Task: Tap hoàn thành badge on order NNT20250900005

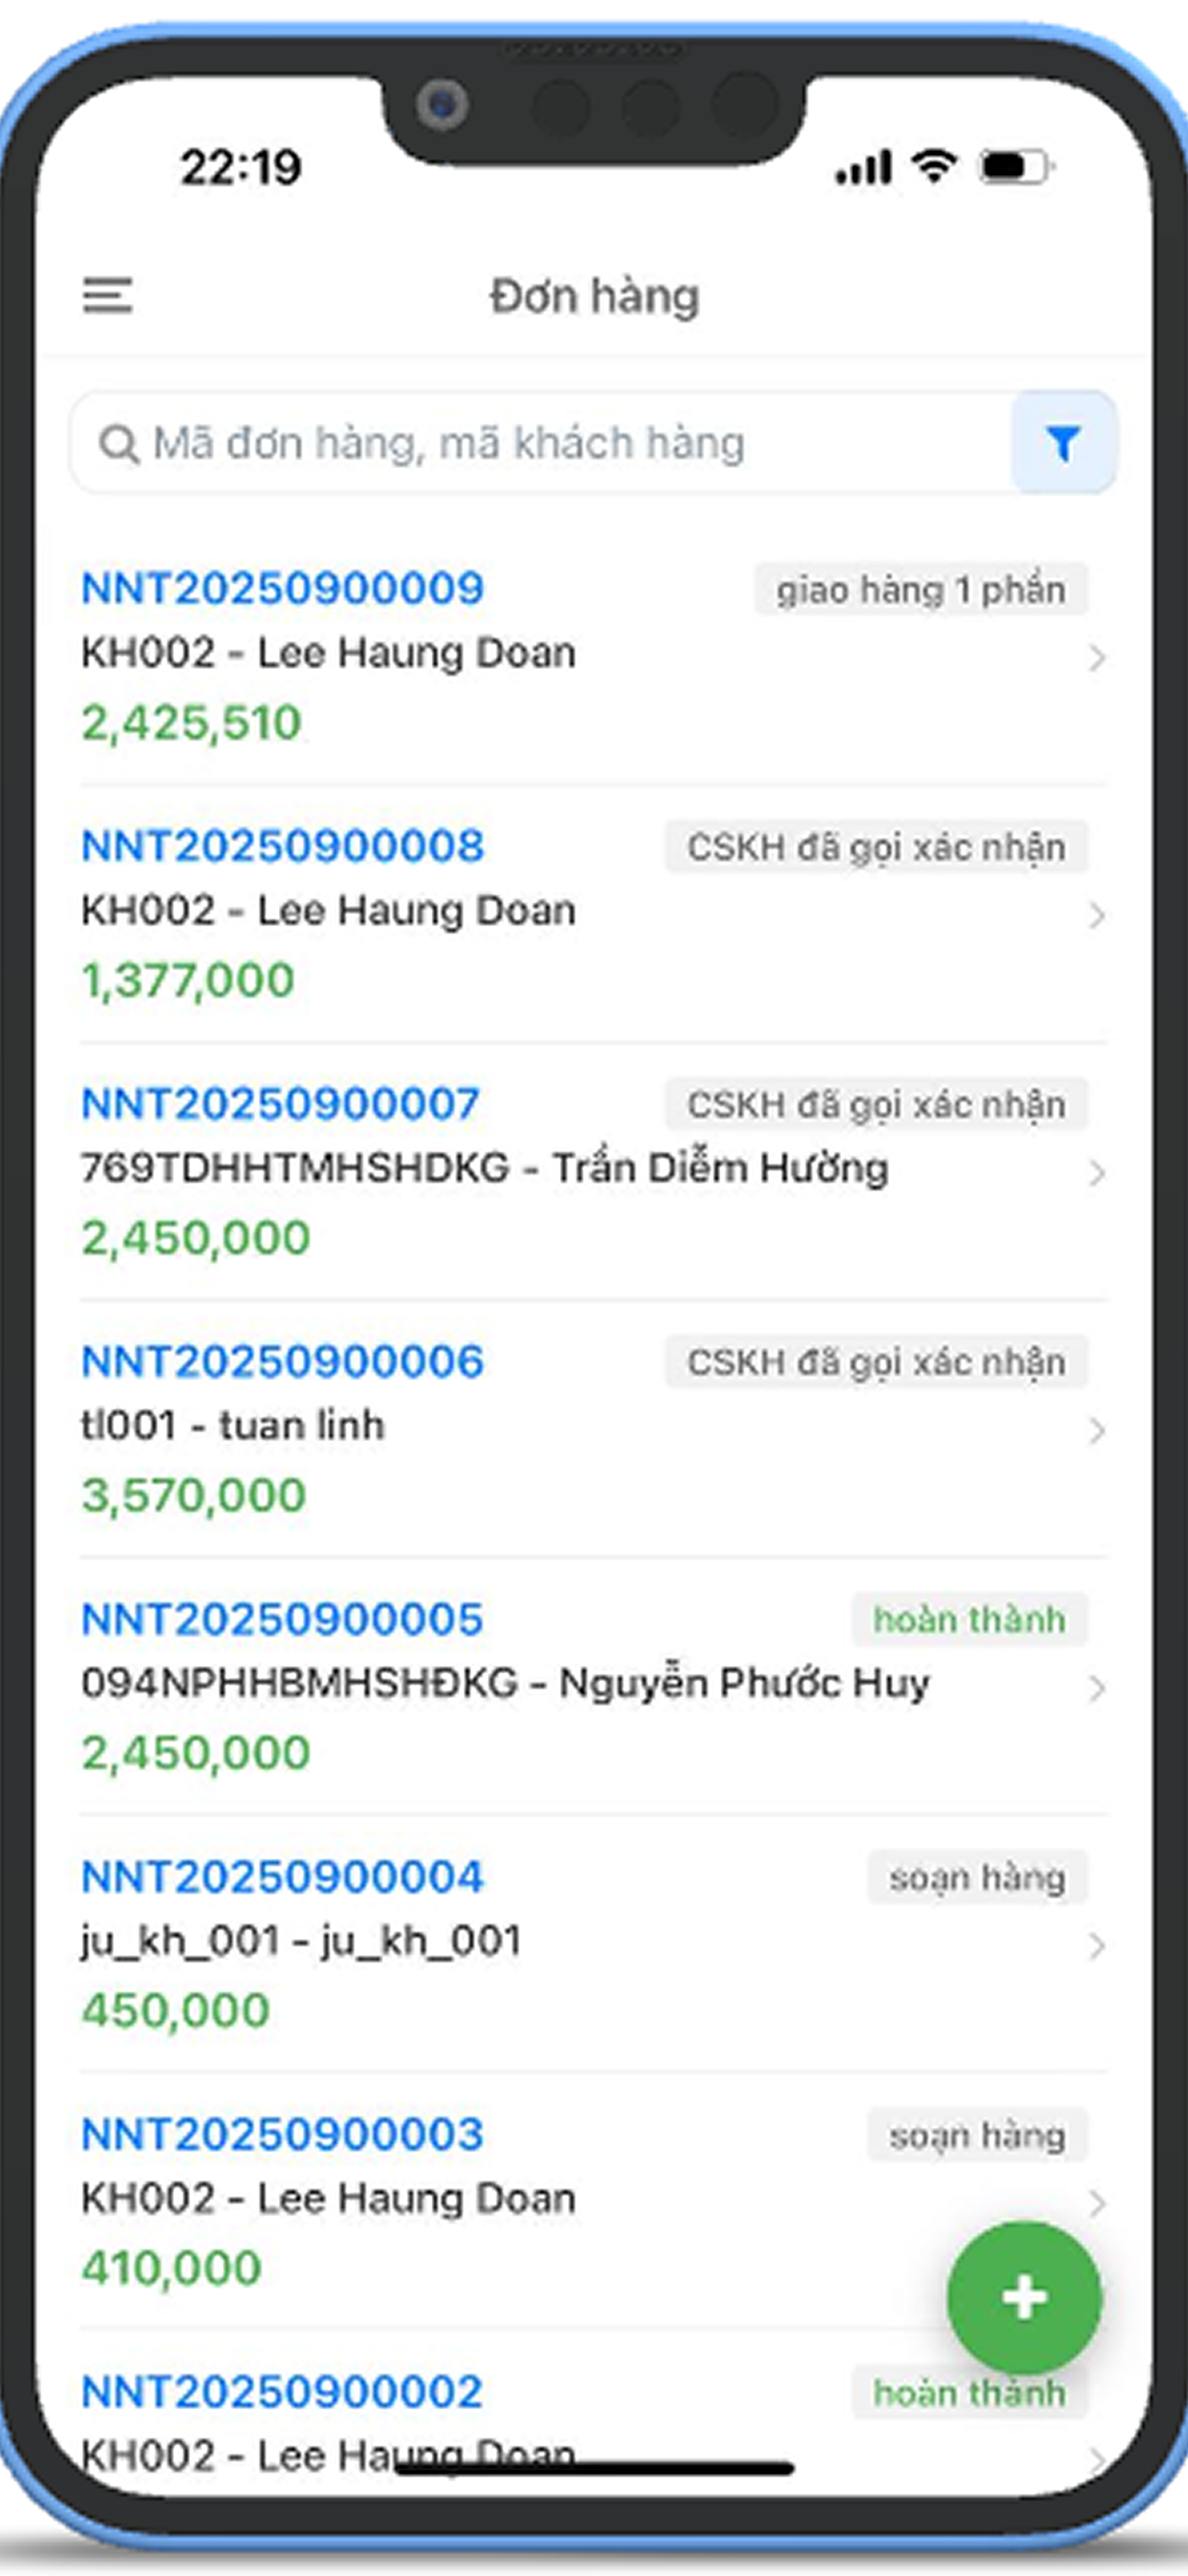Action: 969,1619
